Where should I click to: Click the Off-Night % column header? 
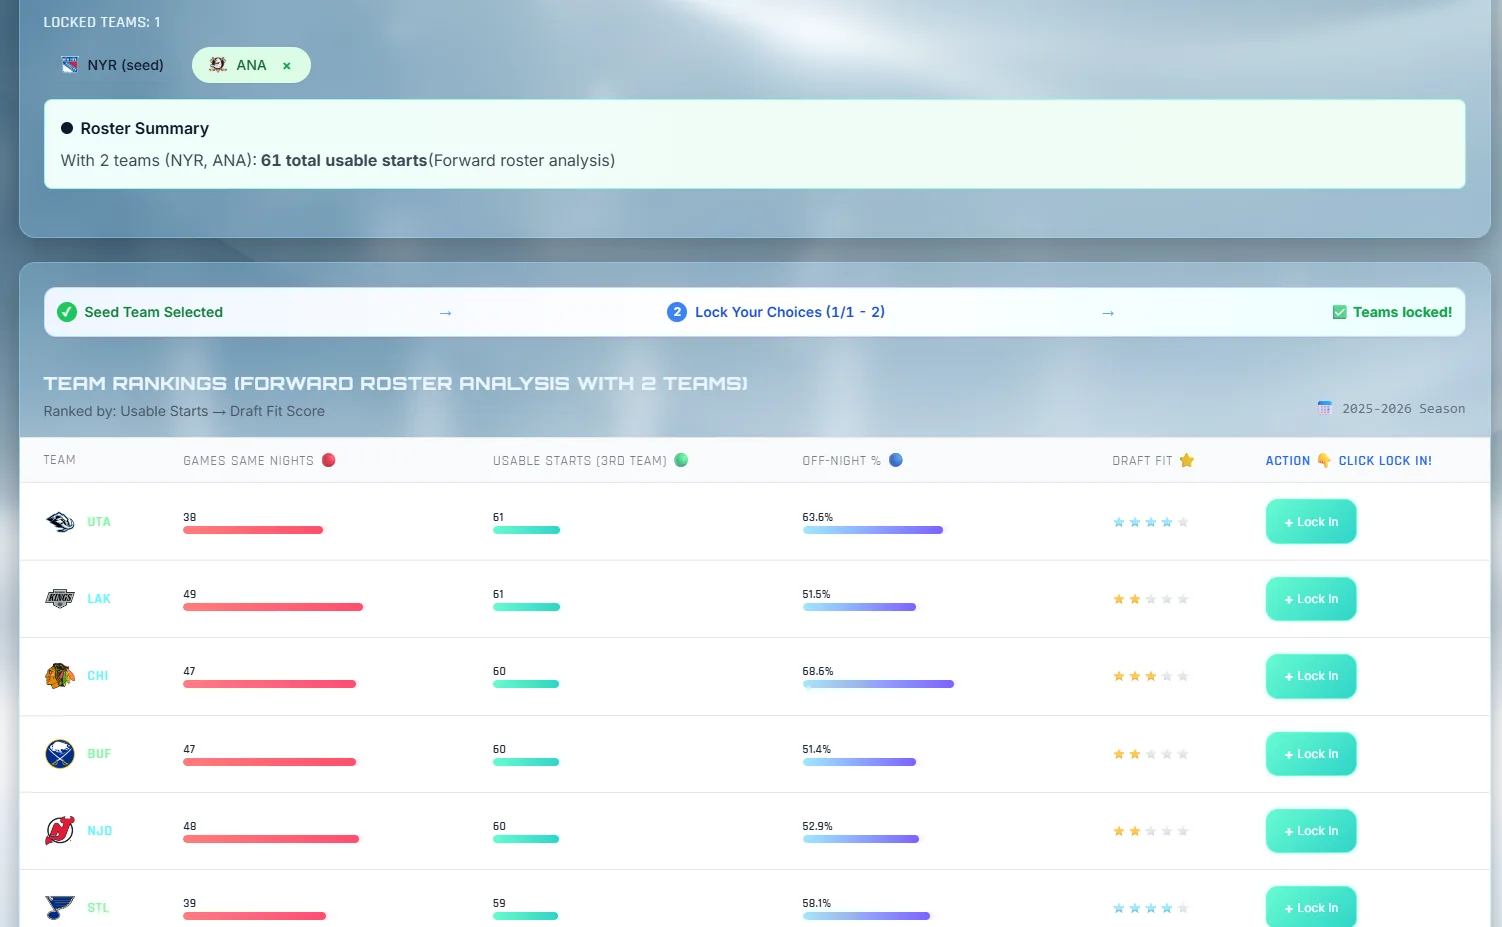(842, 460)
